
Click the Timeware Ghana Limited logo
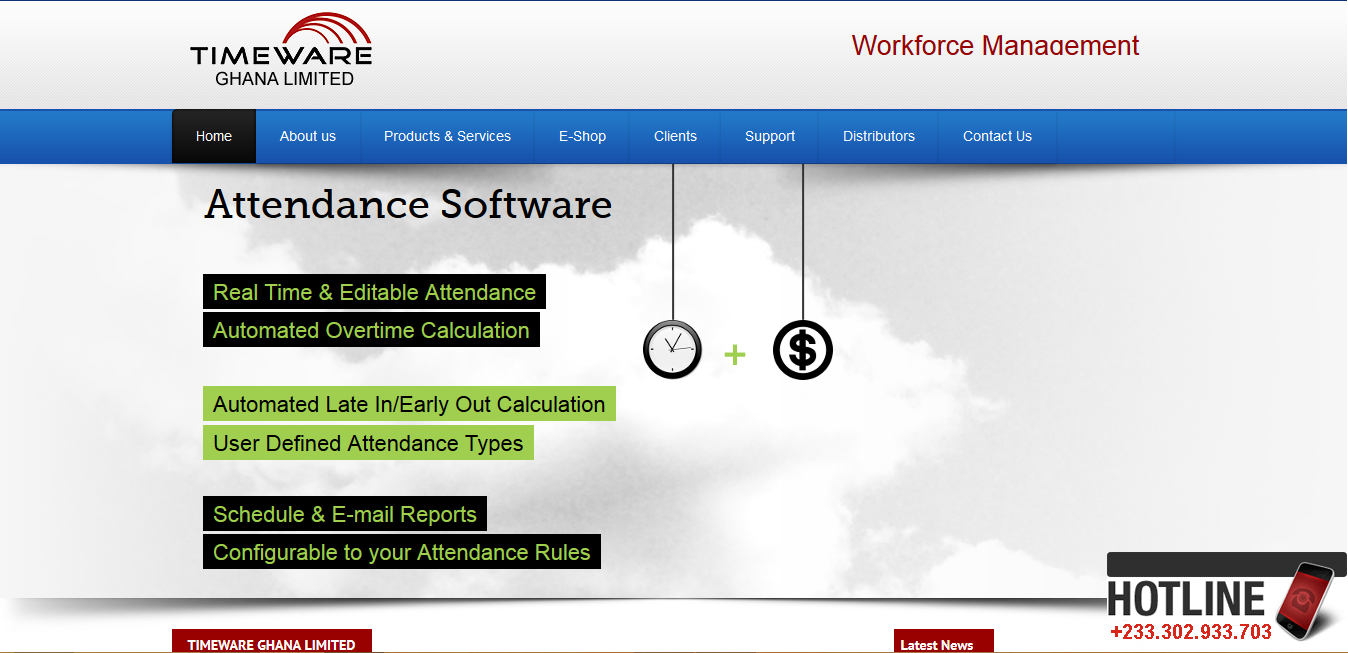(281, 50)
